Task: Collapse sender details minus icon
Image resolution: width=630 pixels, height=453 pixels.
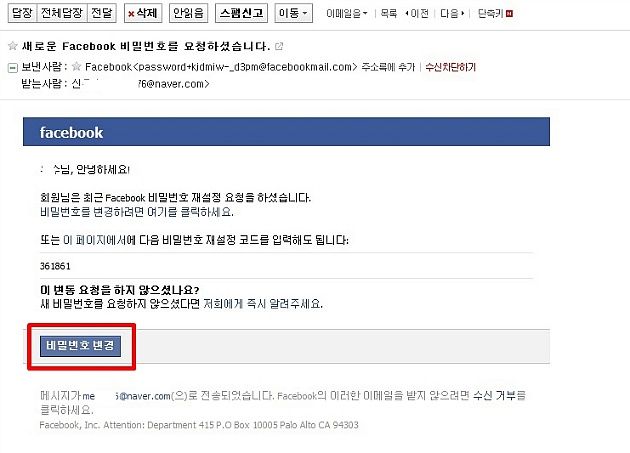Action: tap(12, 68)
